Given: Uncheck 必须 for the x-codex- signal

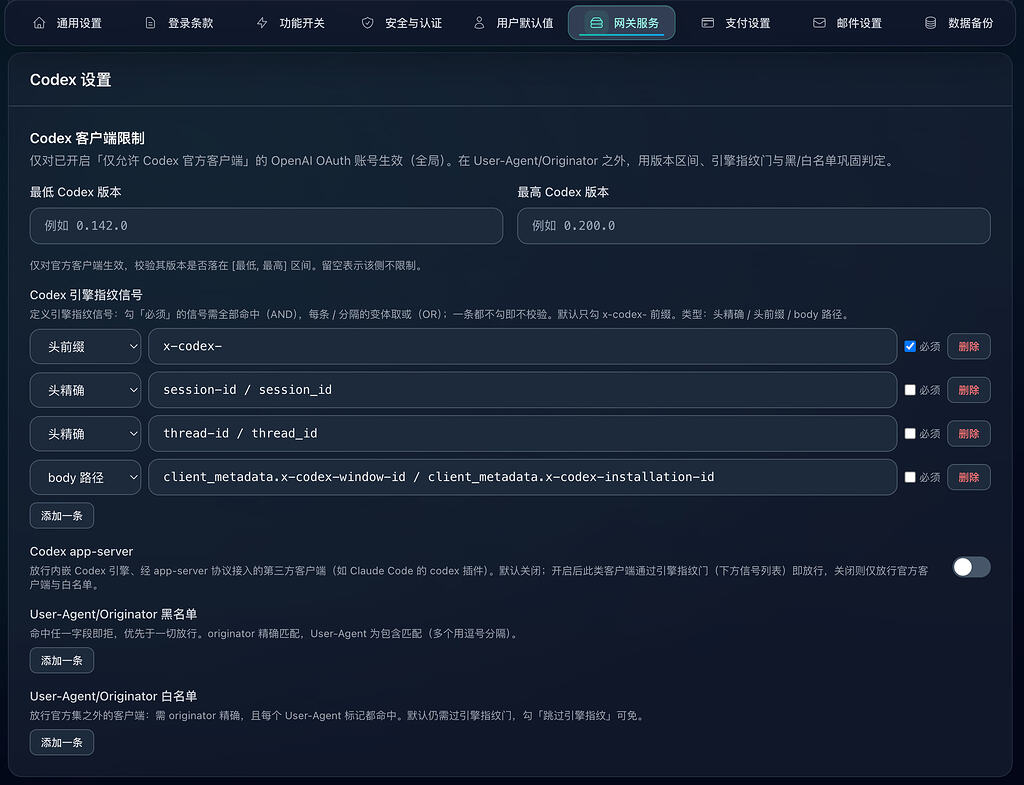Looking at the screenshot, I should 910,346.
